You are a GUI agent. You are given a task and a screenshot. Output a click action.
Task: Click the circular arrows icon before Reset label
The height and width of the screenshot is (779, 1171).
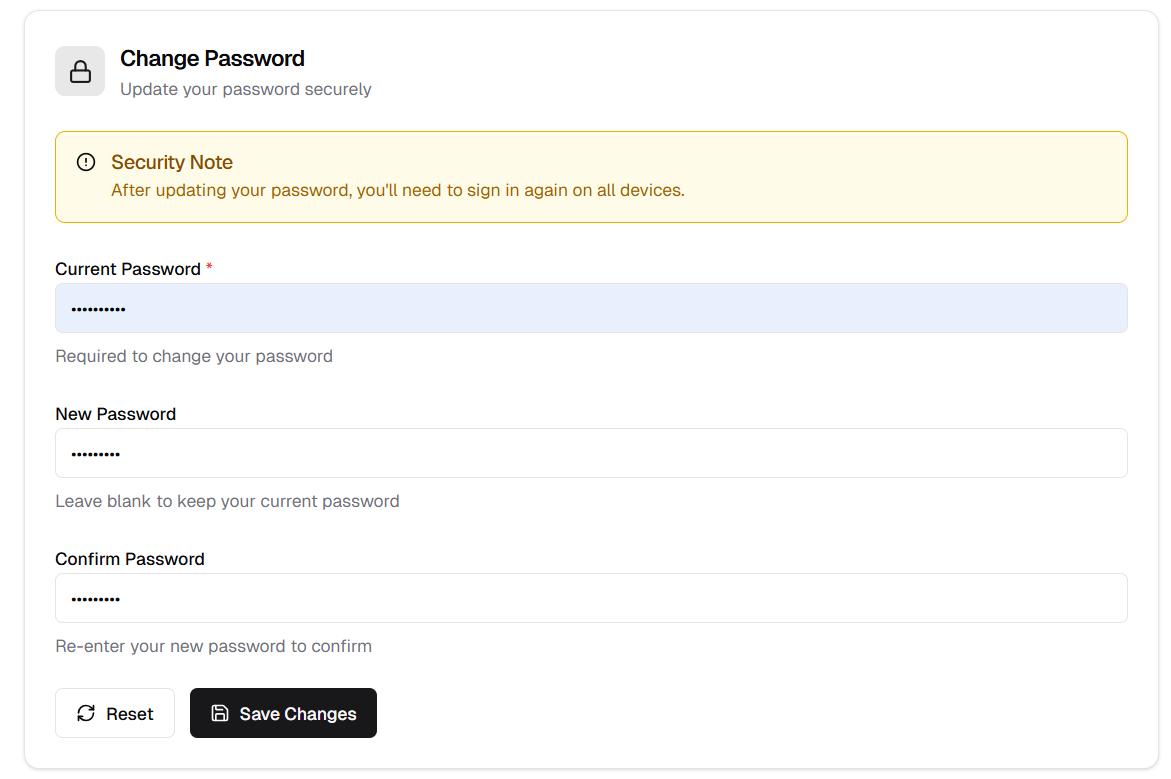(86, 713)
